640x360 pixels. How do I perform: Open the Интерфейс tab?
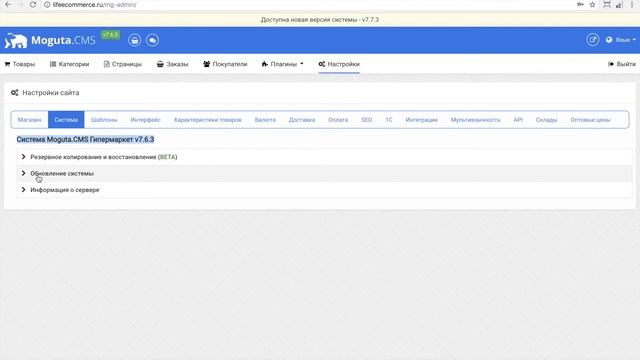[145, 120]
